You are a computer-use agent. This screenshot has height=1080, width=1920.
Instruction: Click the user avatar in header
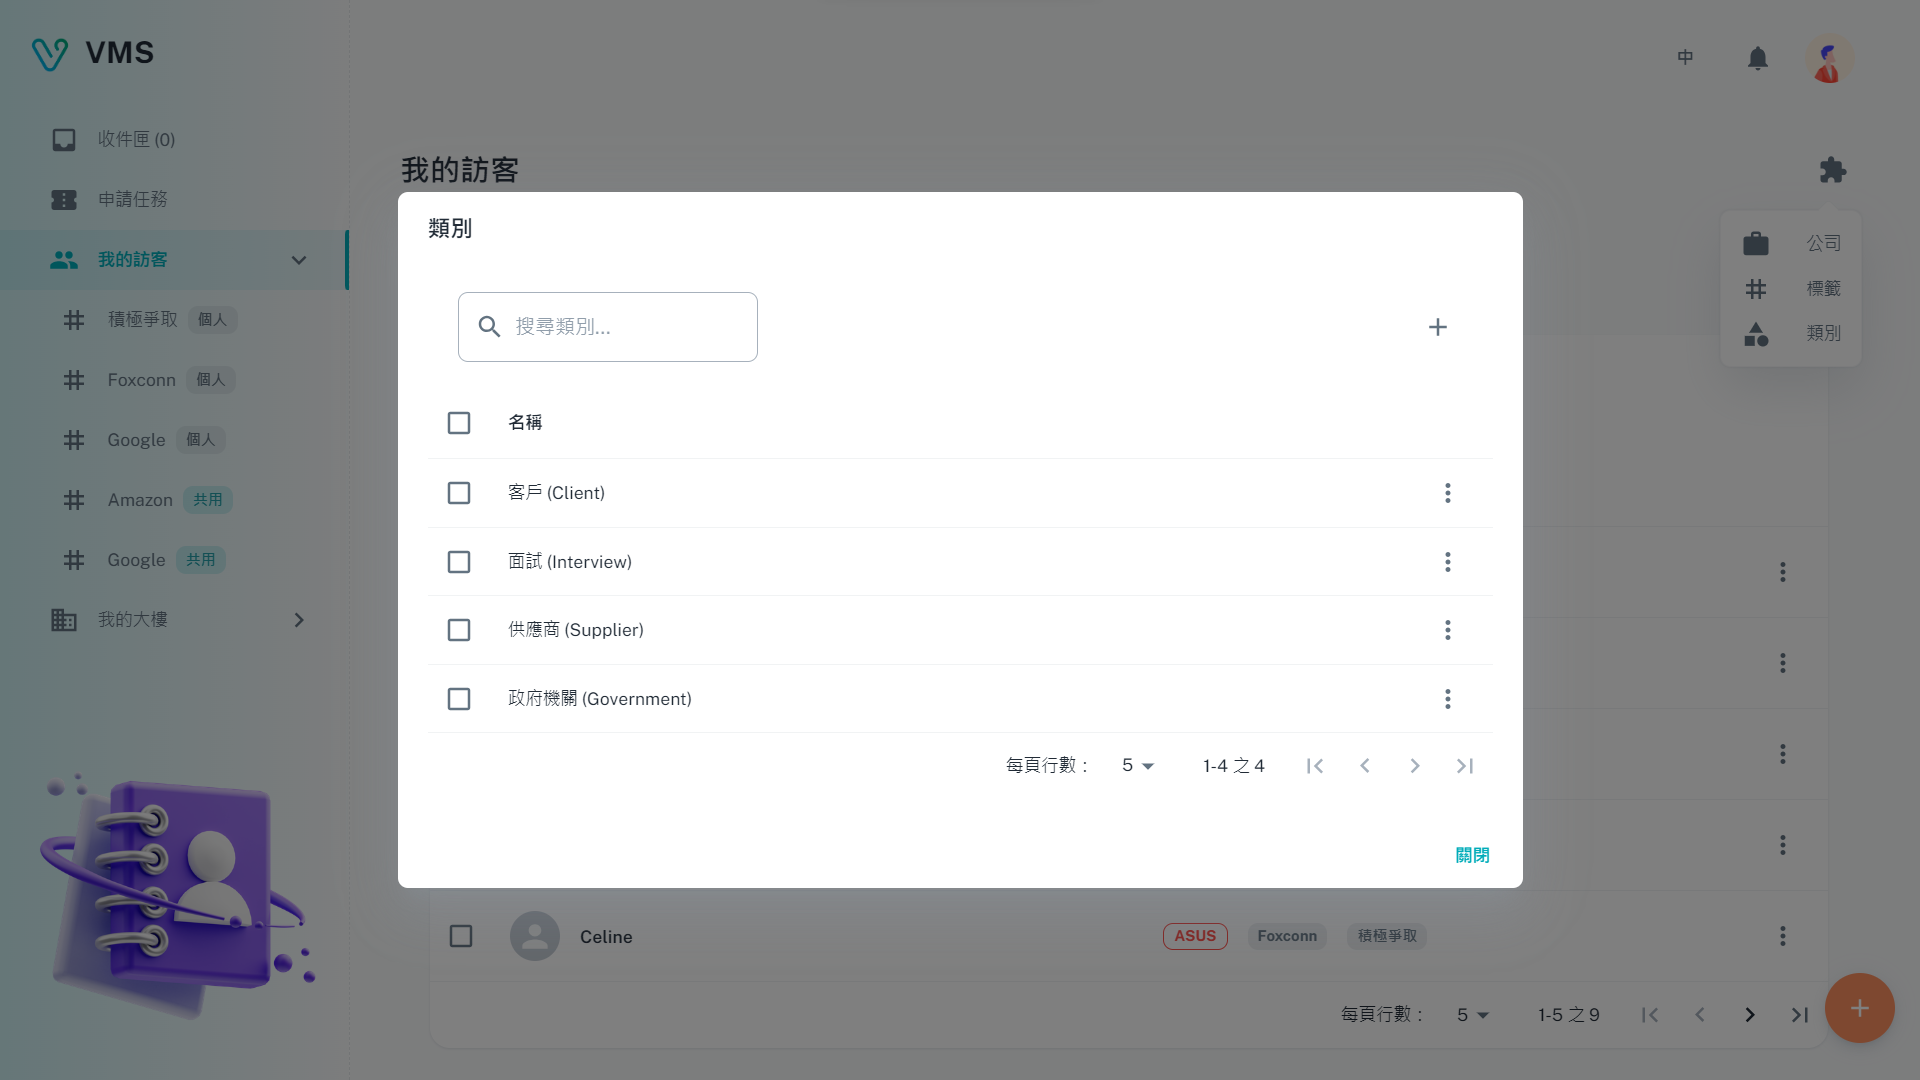(x=1828, y=58)
